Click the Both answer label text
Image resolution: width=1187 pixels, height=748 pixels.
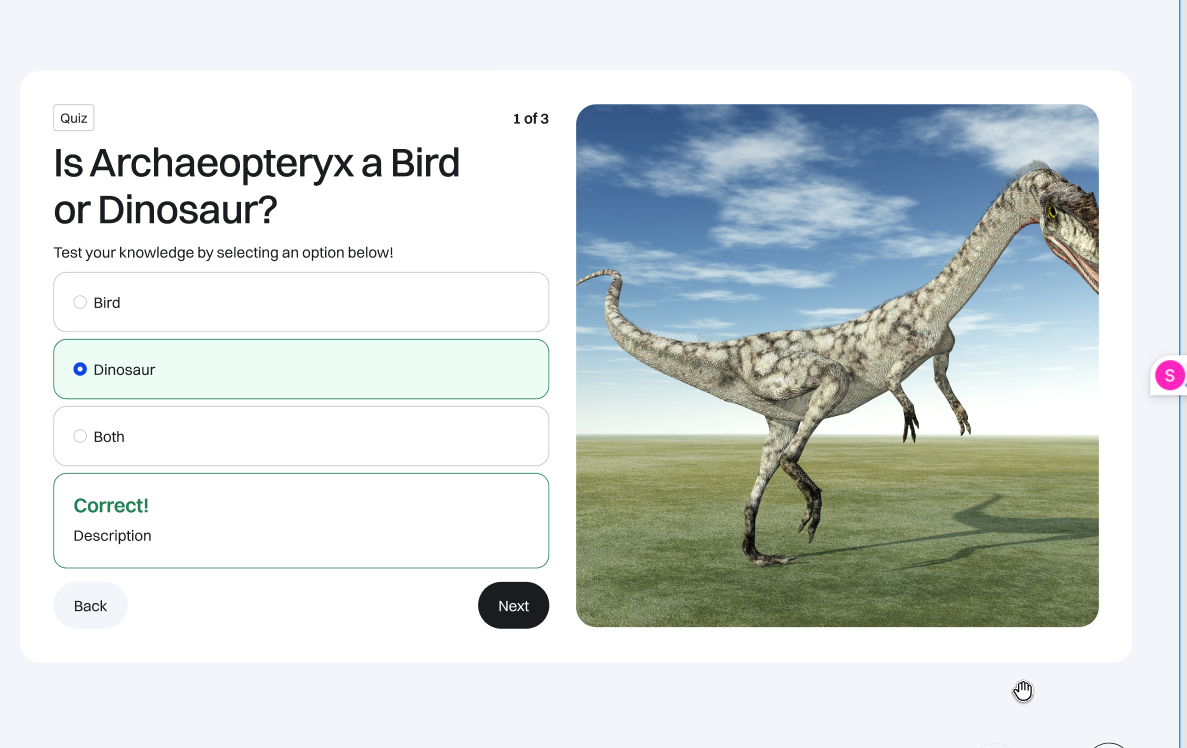point(109,437)
